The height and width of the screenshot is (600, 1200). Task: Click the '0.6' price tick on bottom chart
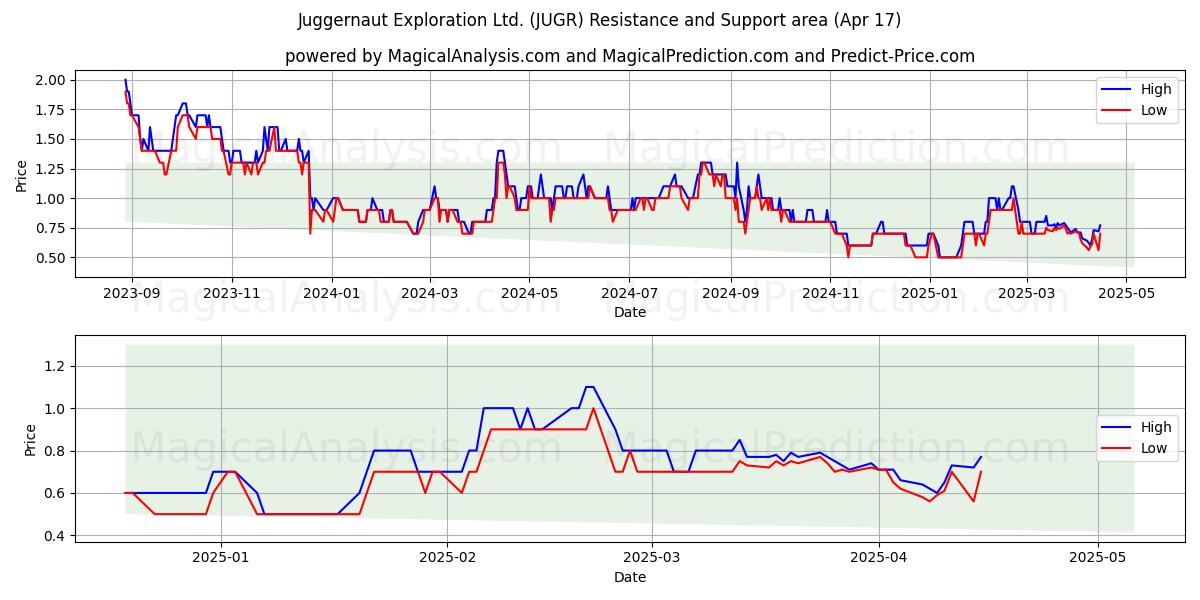[x=56, y=494]
